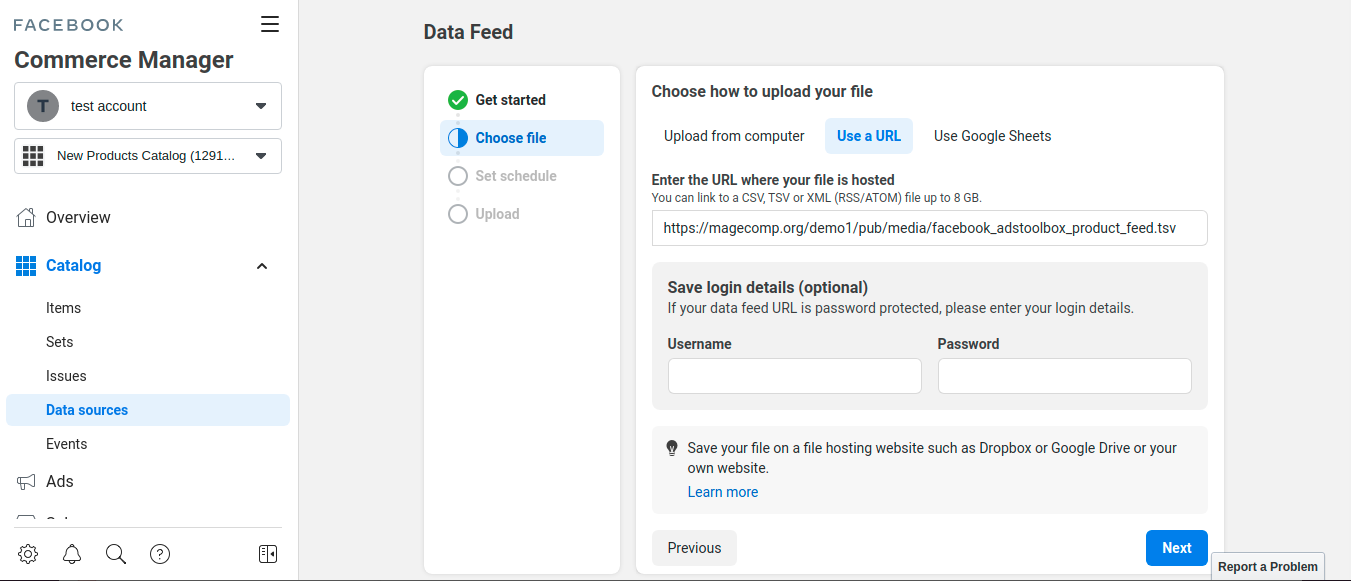Click the Next button
The image size is (1351, 581).
(1176, 548)
